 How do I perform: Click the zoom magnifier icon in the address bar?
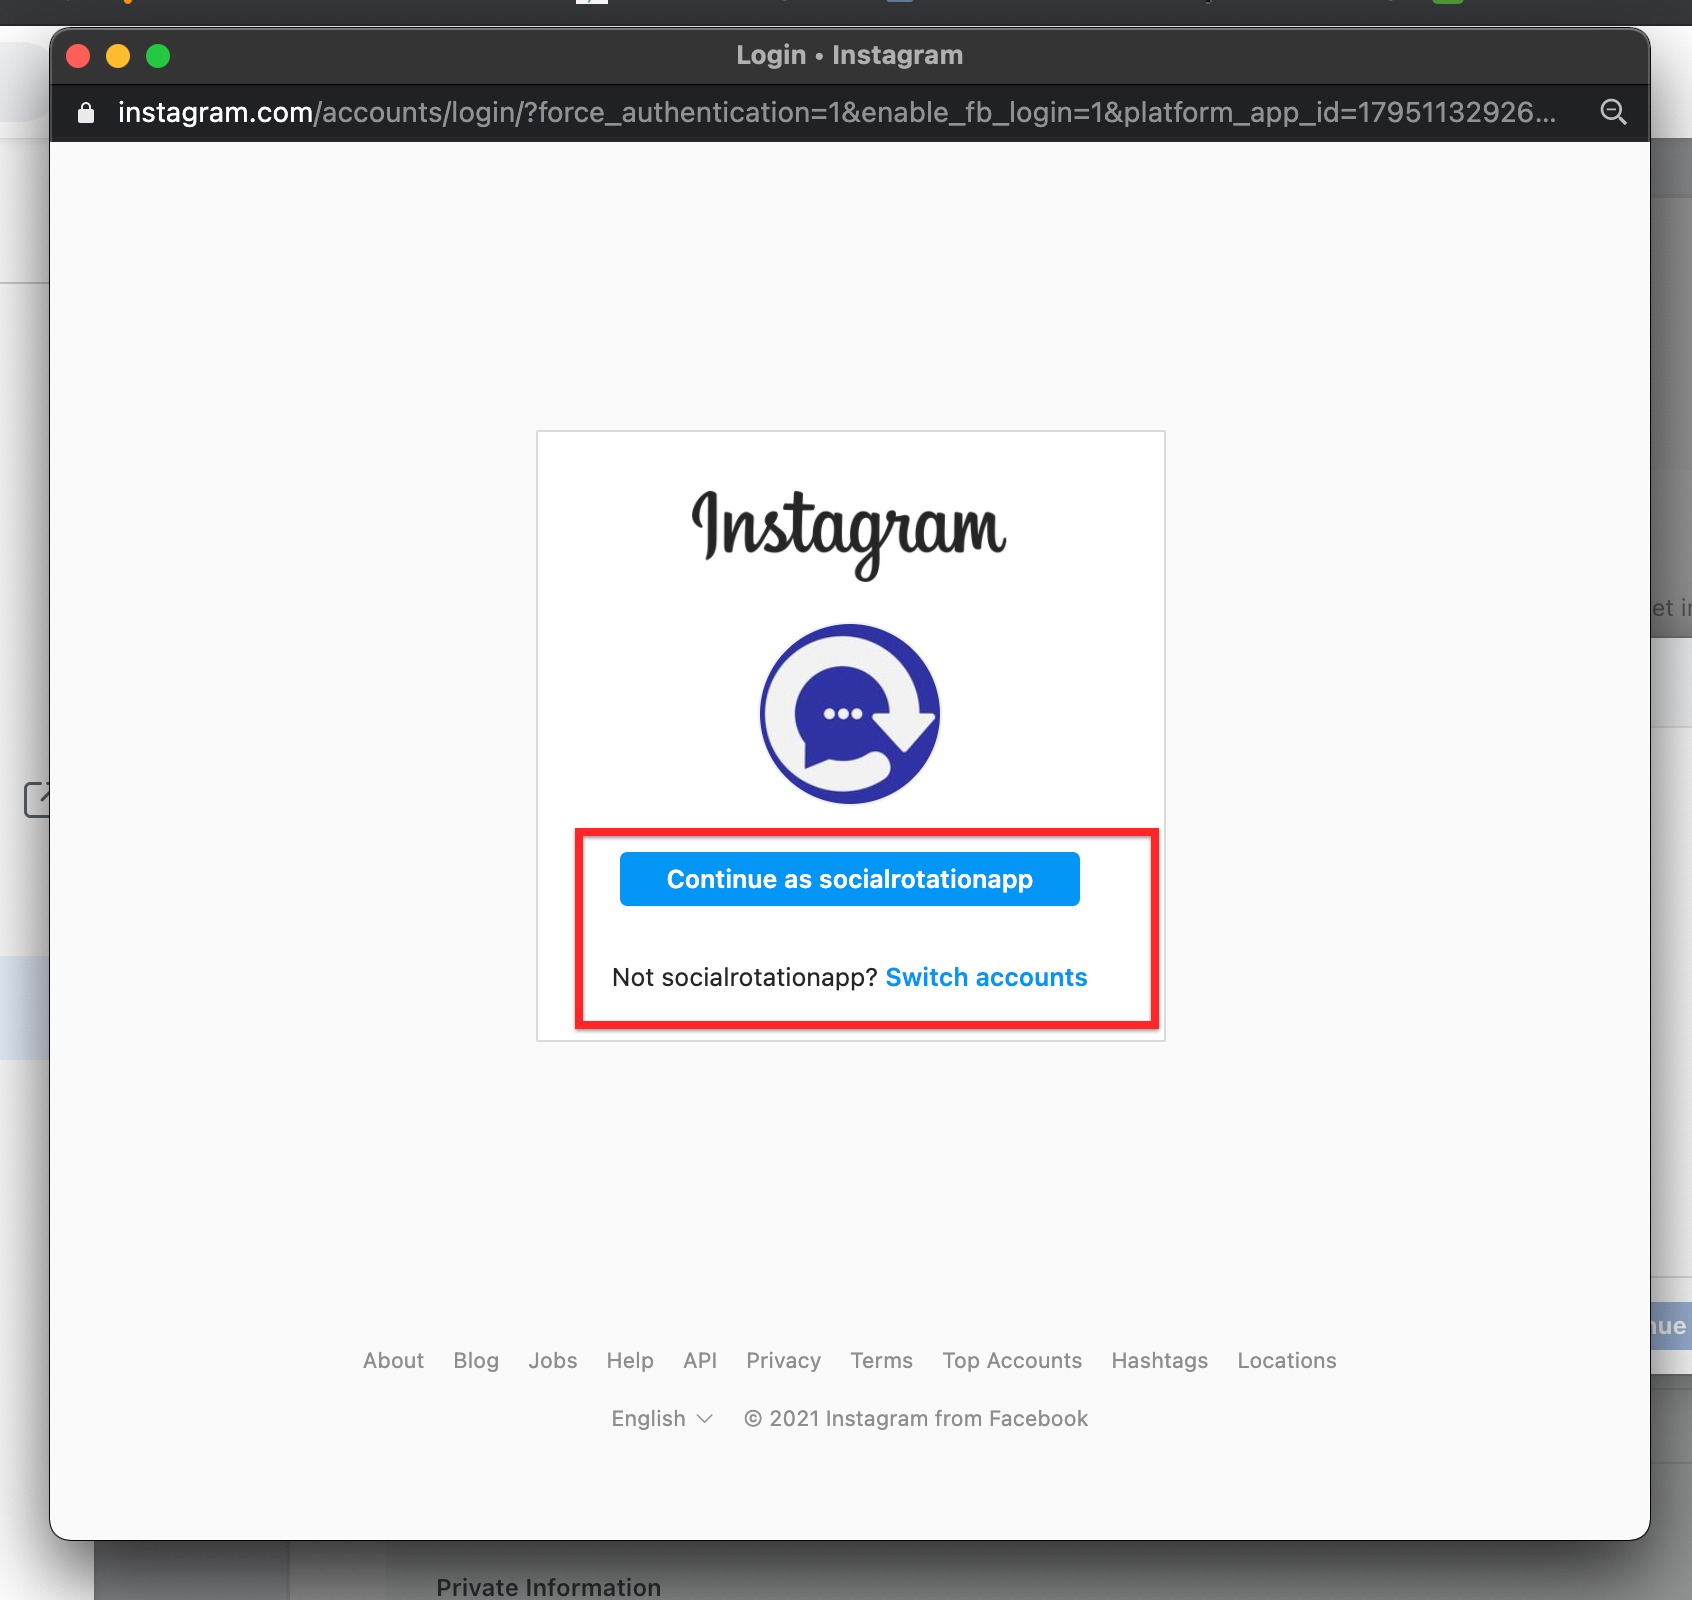pyautogui.click(x=1613, y=112)
